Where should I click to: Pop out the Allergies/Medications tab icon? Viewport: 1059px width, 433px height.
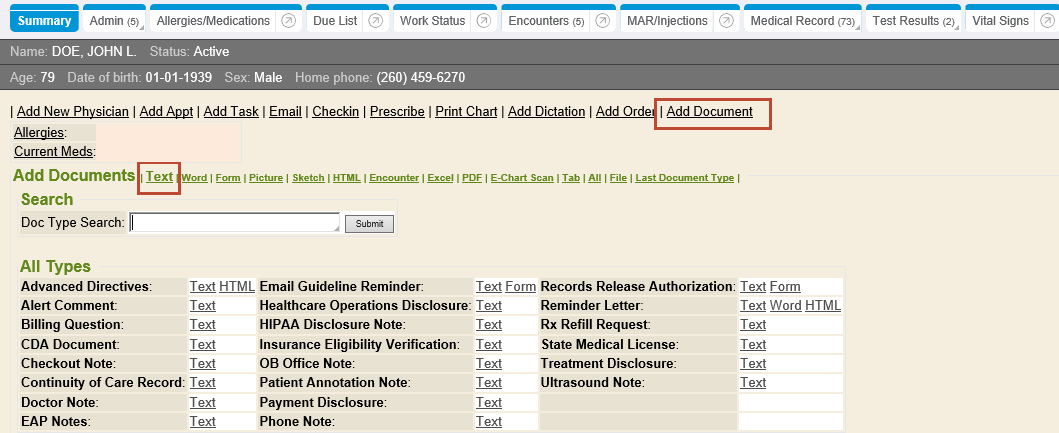[x=288, y=21]
